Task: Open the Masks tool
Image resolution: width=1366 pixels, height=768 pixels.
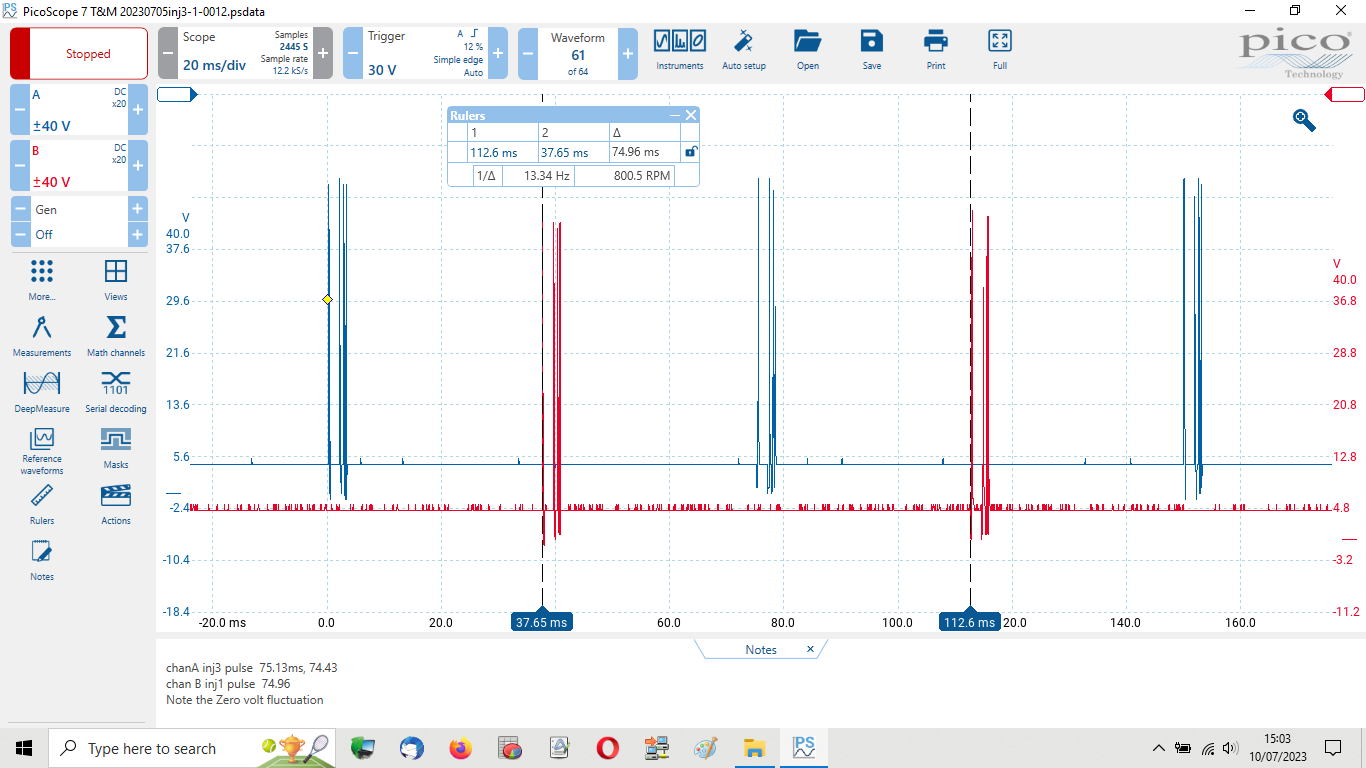Action: click(116, 447)
